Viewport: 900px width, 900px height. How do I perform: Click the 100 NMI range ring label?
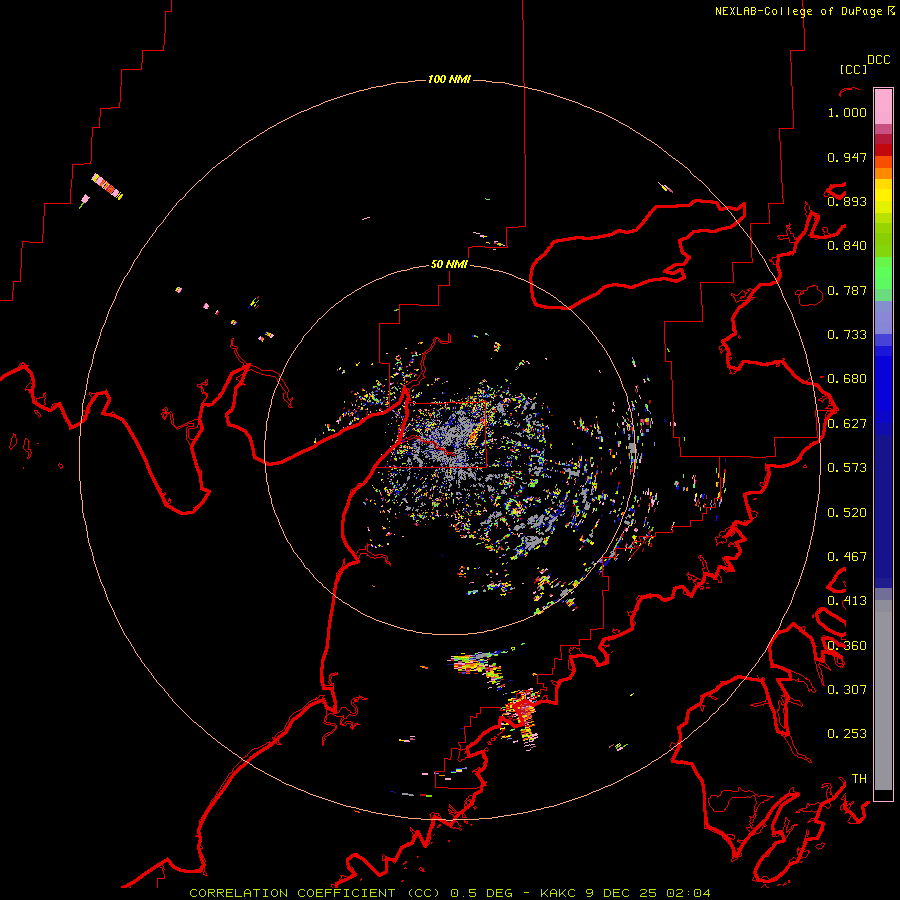click(x=449, y=79)
